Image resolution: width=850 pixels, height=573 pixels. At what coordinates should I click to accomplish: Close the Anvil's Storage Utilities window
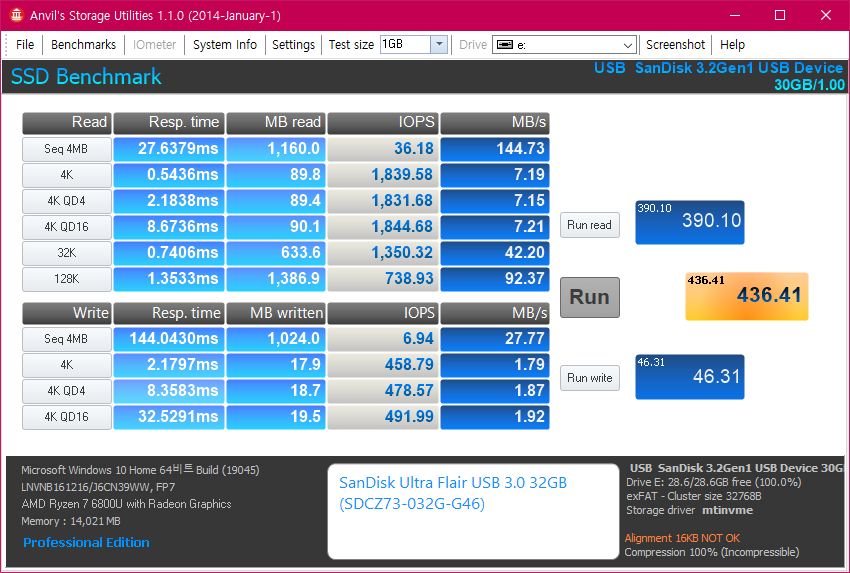pyautogui.click(x=826, y=15)
